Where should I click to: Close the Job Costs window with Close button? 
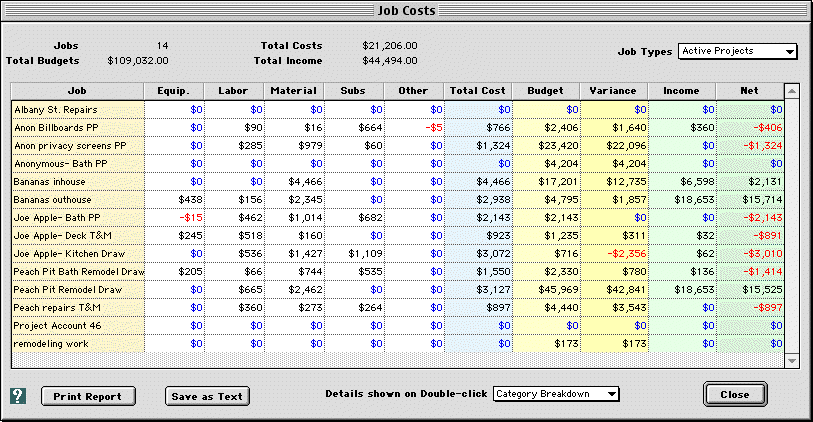(734, 394)
